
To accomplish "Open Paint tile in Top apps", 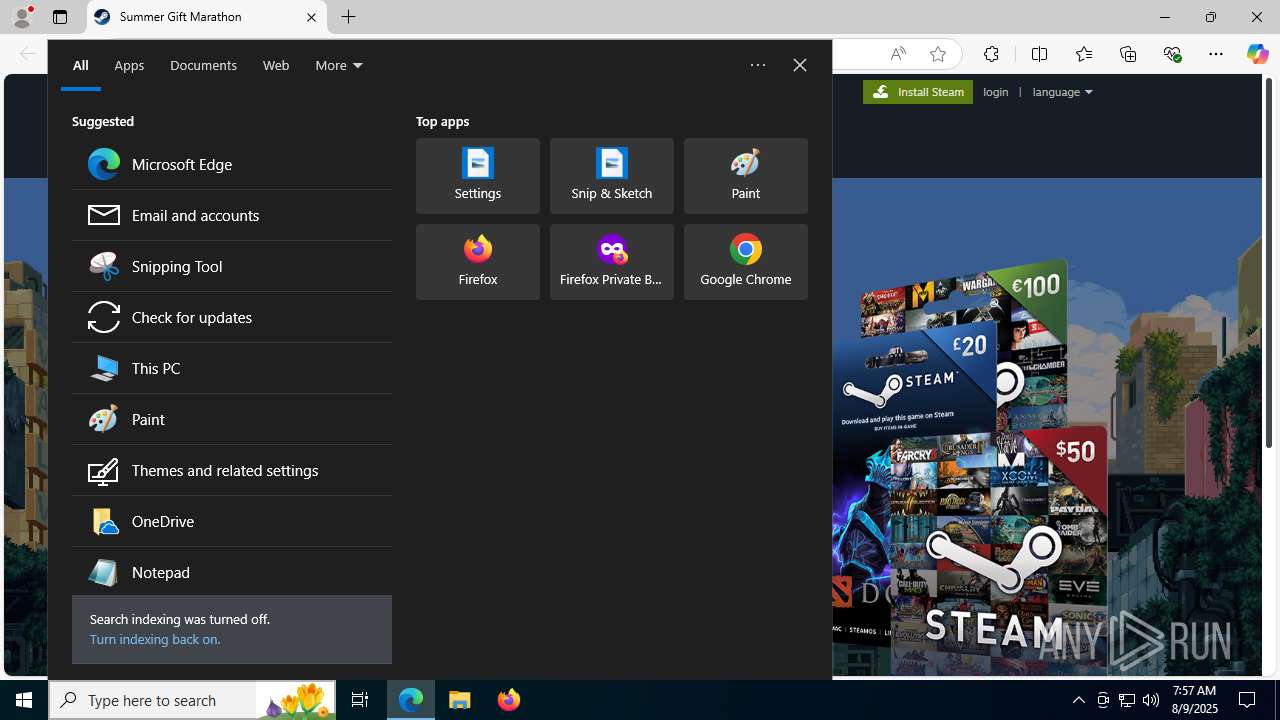I will coord(746,176).
